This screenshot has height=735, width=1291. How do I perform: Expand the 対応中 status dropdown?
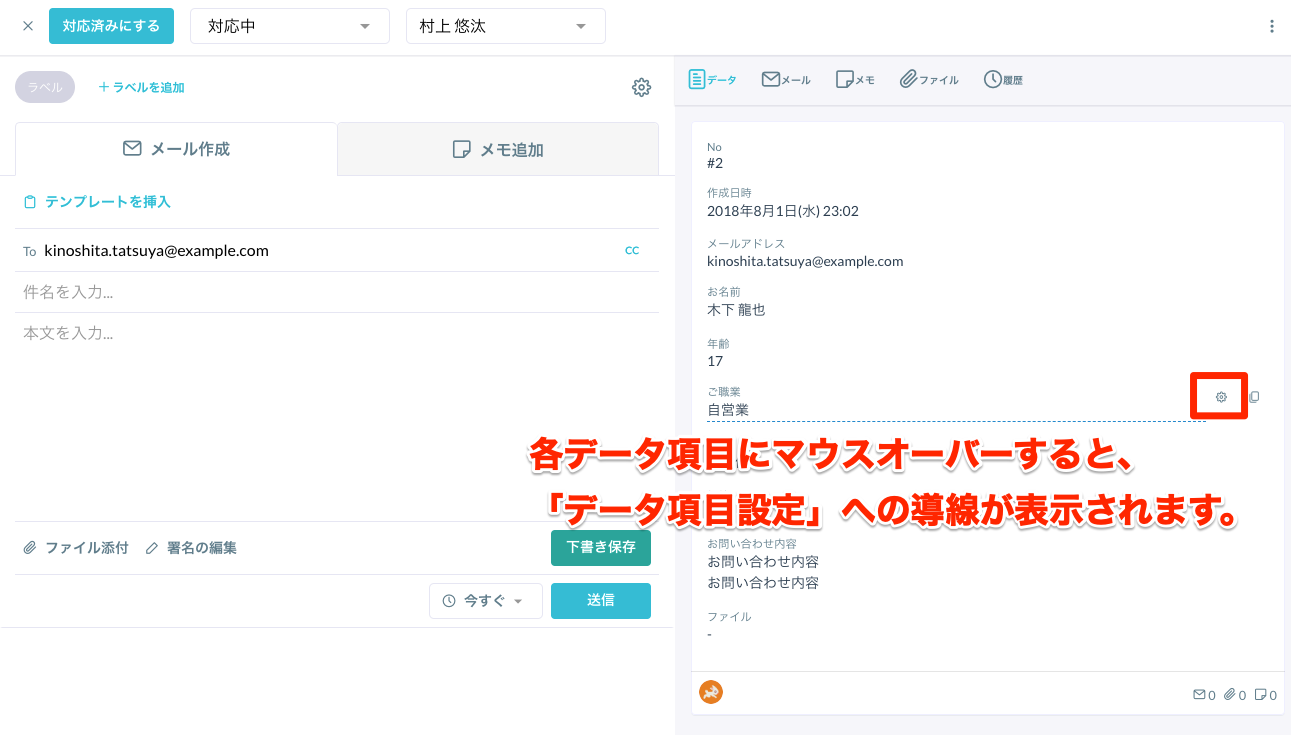(x=289, y=26)
